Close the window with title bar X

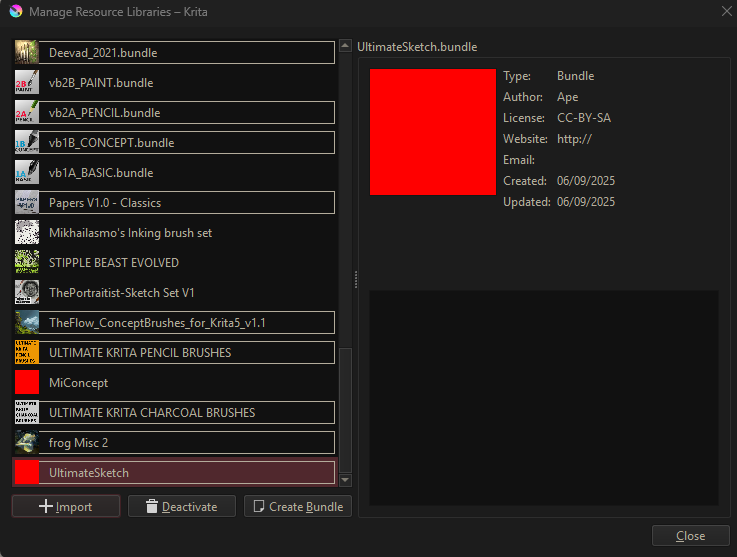click(x=727, y=11)
